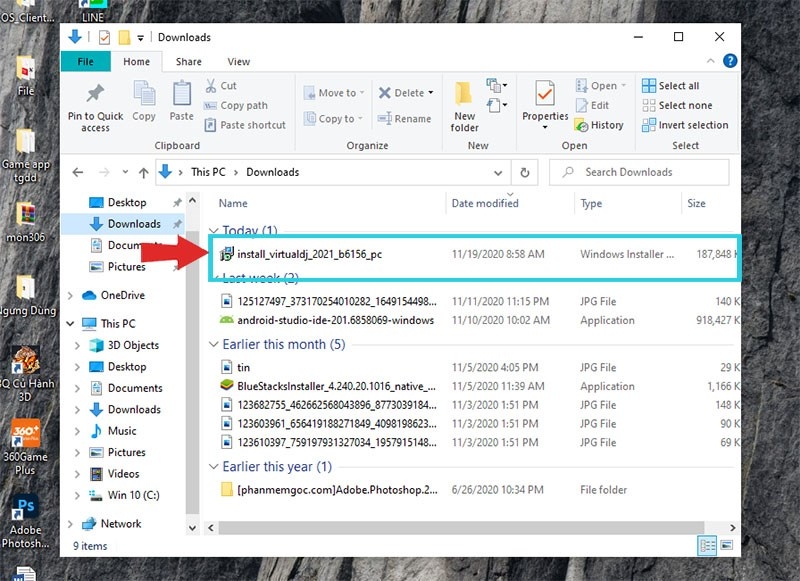Click the horizontal scrollbar of file list
The height and width of the screenshot is (581, 800).
461,528
